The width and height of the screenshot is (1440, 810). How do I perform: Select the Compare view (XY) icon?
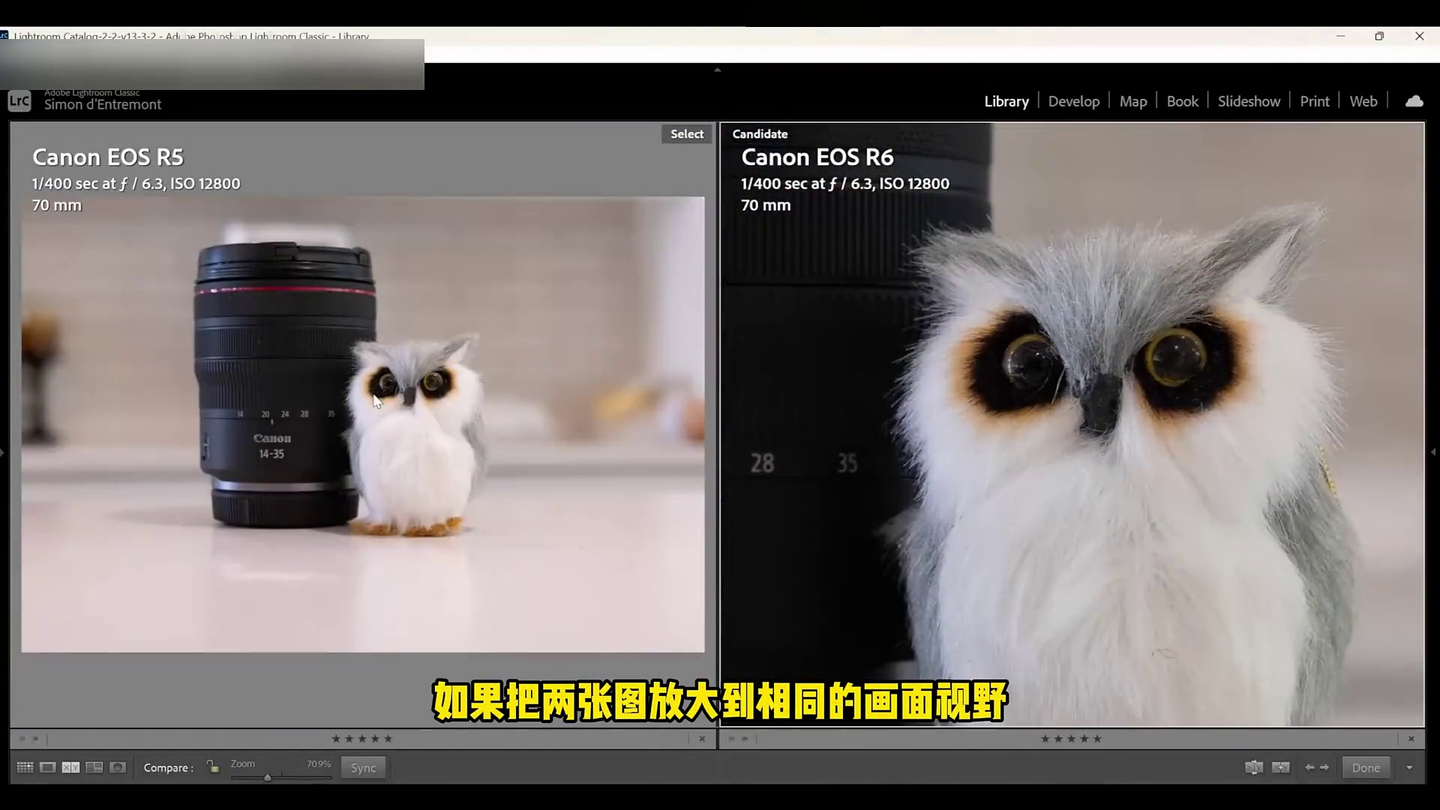pos(71,767)
